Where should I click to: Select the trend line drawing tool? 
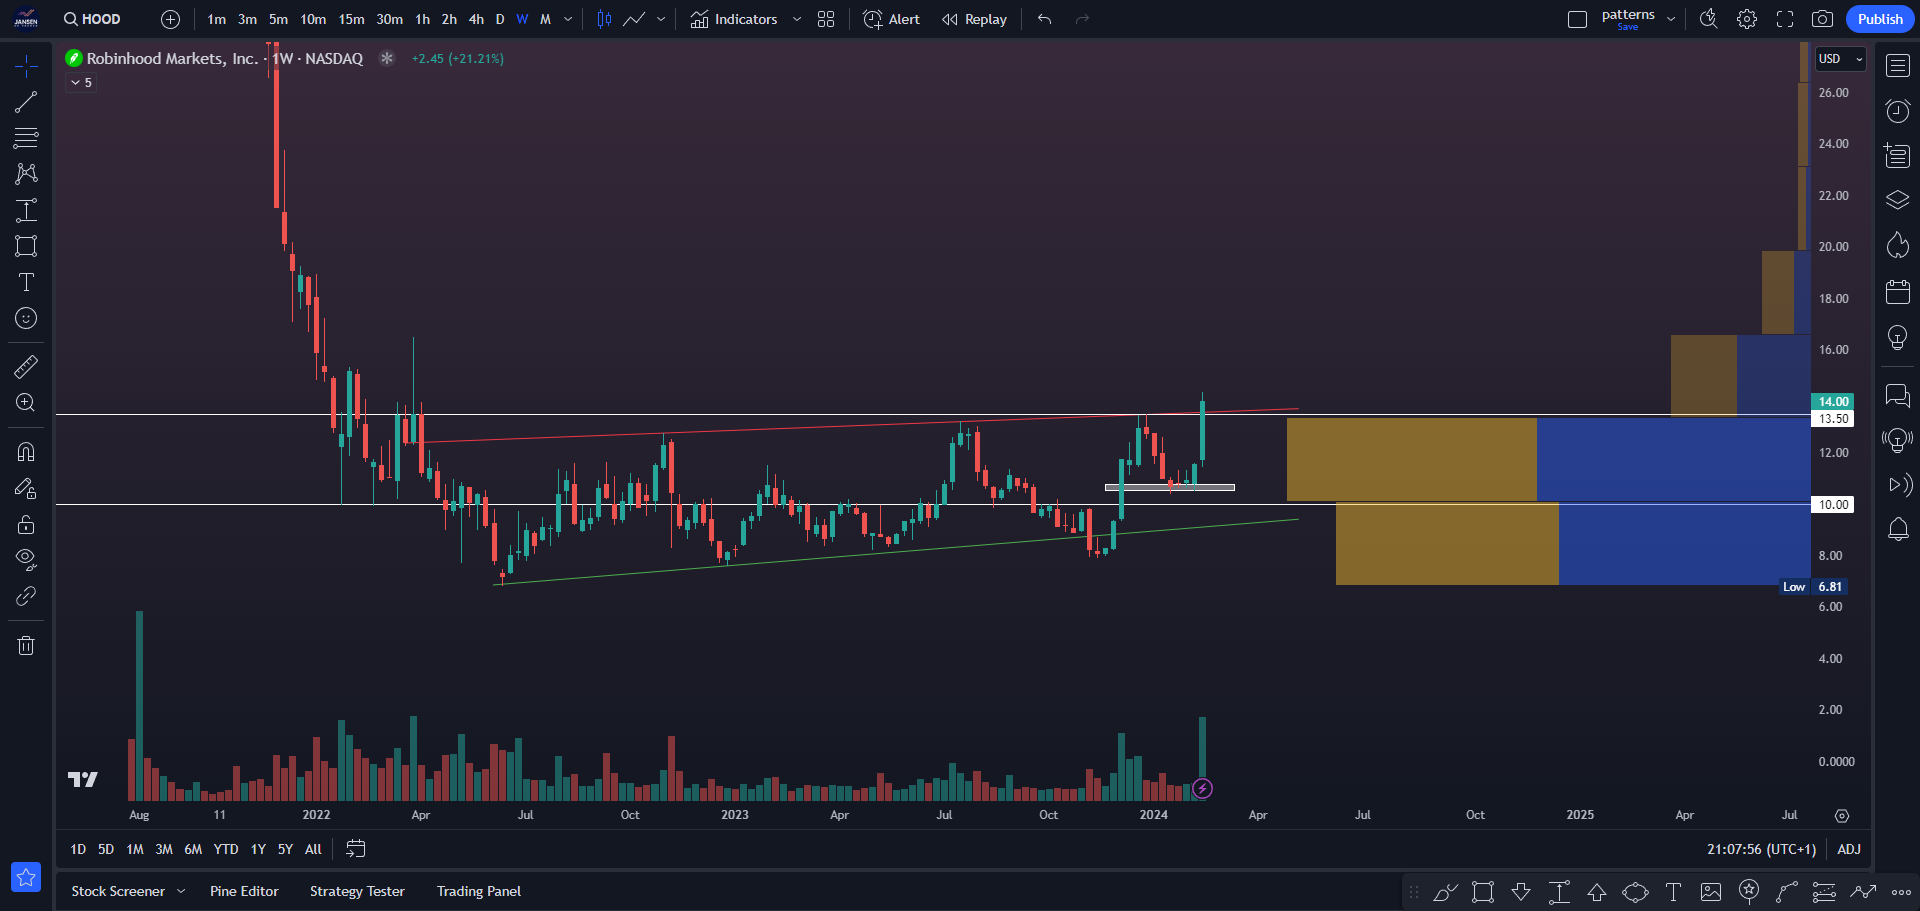point(26,102)
